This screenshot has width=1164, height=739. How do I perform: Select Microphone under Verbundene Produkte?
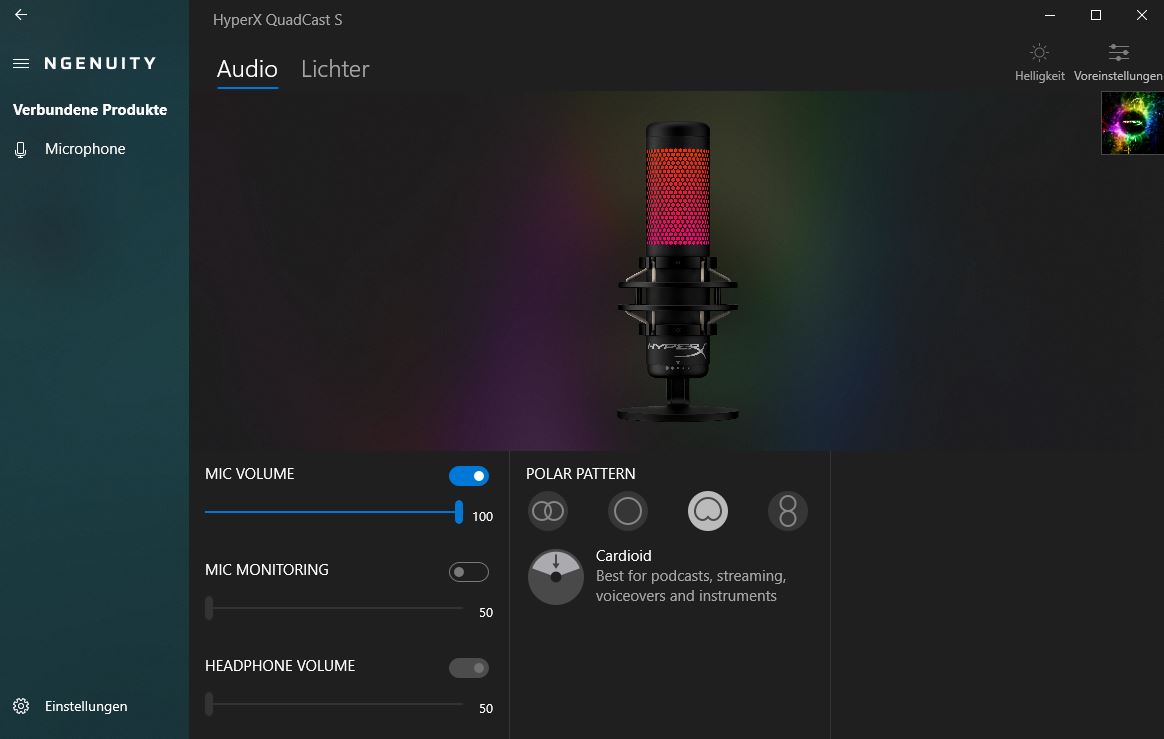pyautogui.click(x=85, y=149)
